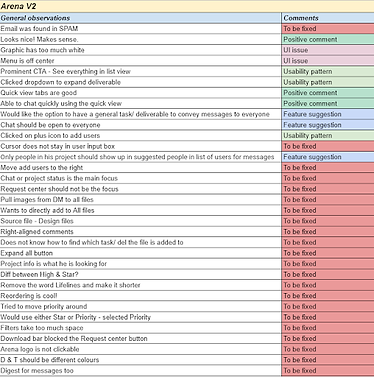Select the 'Reordering is cool!' cell
The width and height of the screenshot is (374, 377).
pos(140,295)
